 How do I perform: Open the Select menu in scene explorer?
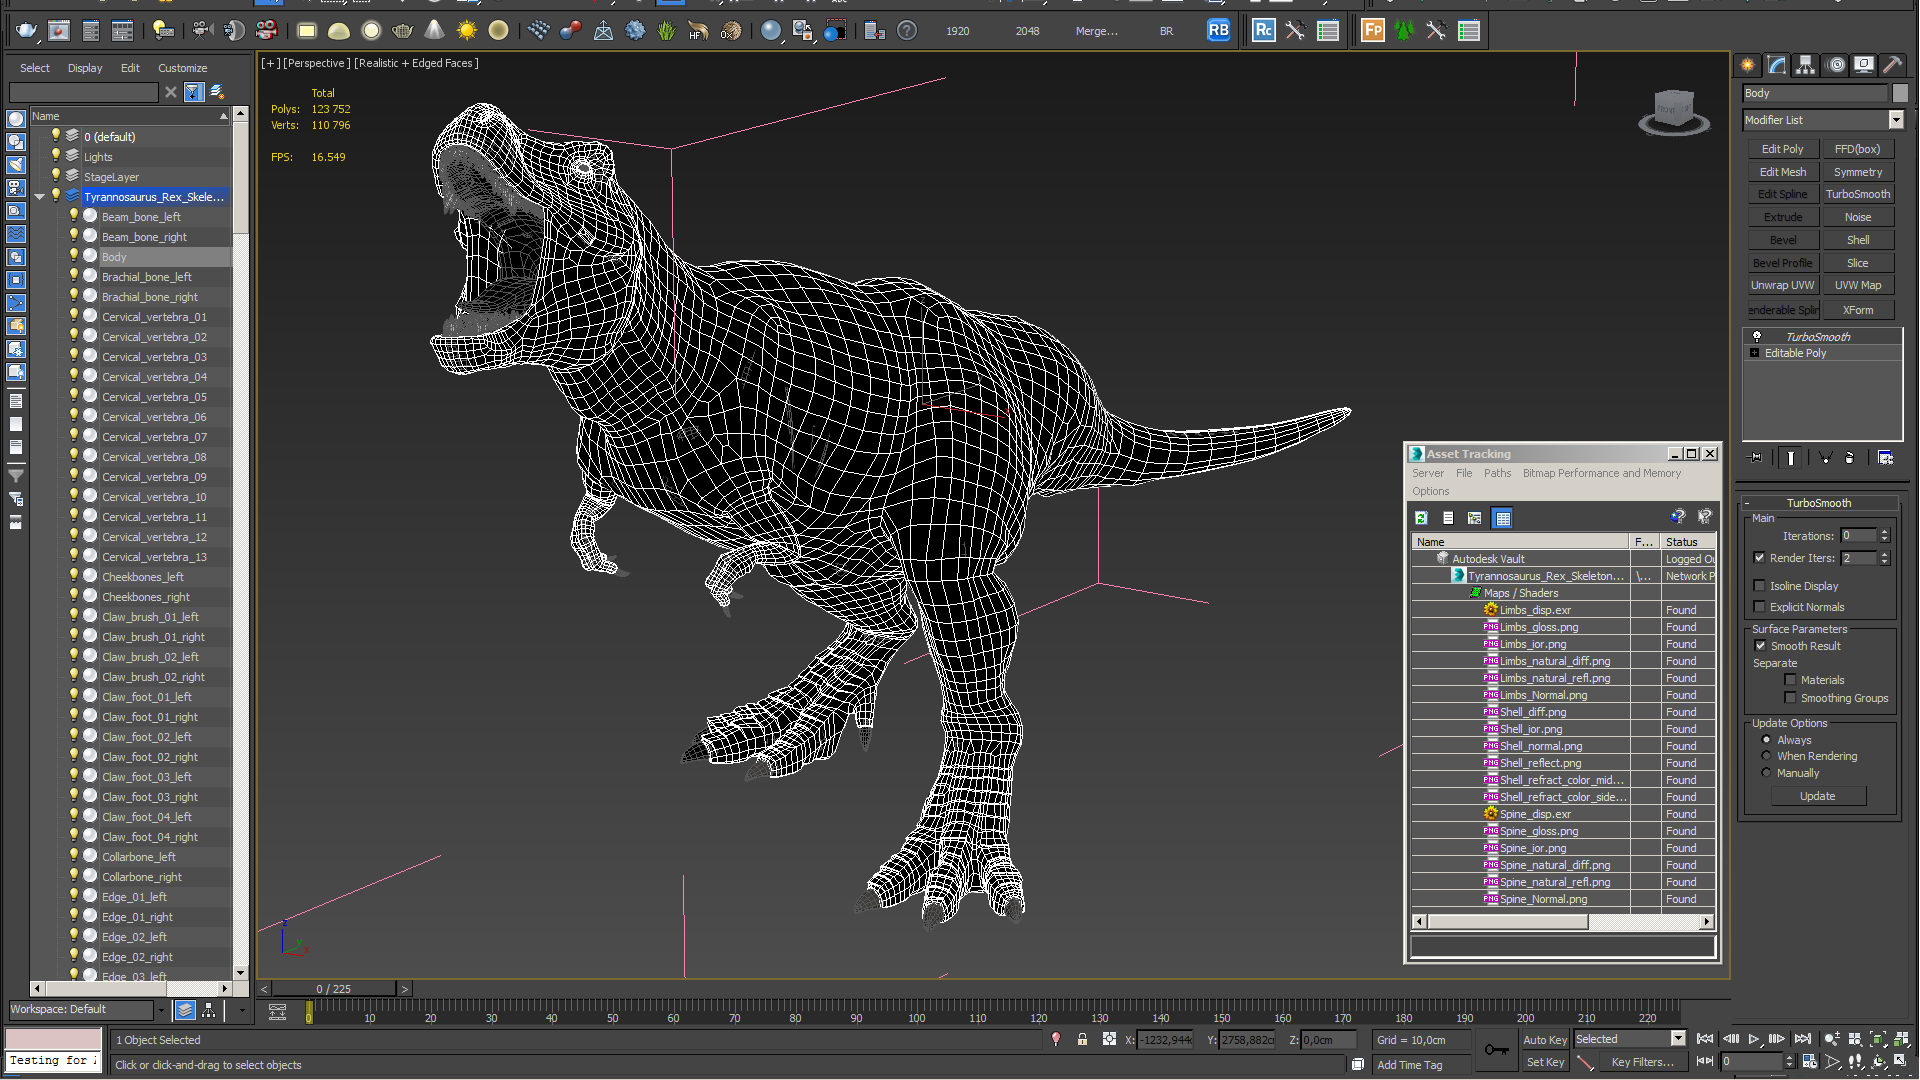click(x=34, y=68)
